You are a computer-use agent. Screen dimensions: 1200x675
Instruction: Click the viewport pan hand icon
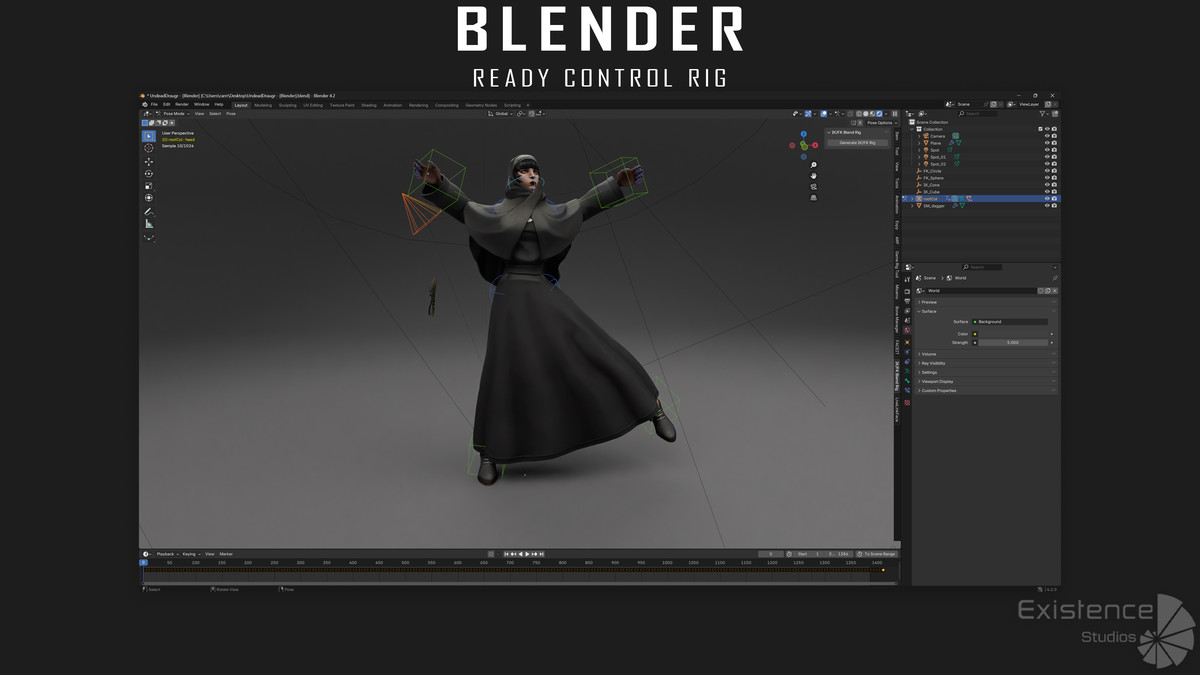pos(813,175)
